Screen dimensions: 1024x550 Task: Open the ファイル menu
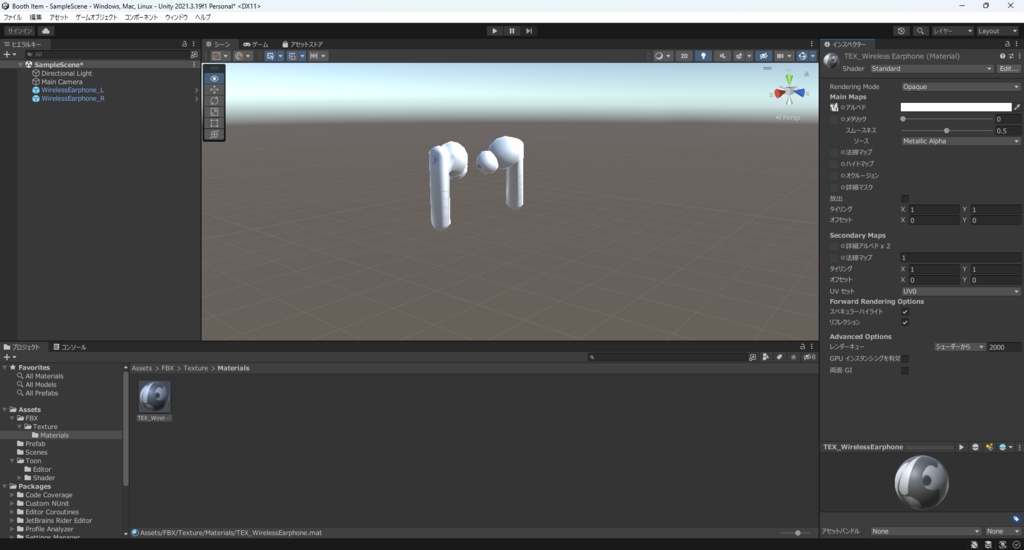(x=13, y=18)
